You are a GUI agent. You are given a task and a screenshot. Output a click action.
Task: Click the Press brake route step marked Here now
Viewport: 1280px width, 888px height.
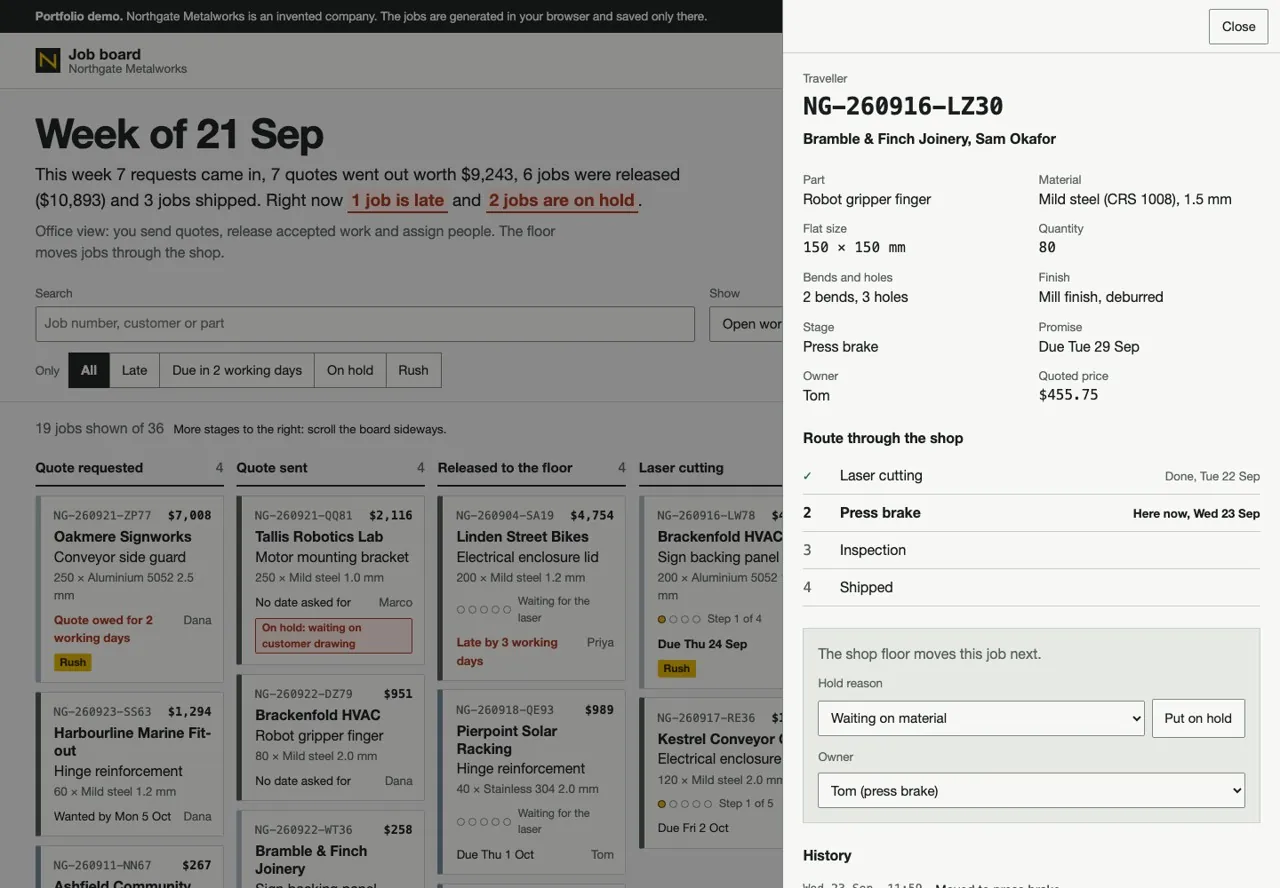(x=1031, y=513)
